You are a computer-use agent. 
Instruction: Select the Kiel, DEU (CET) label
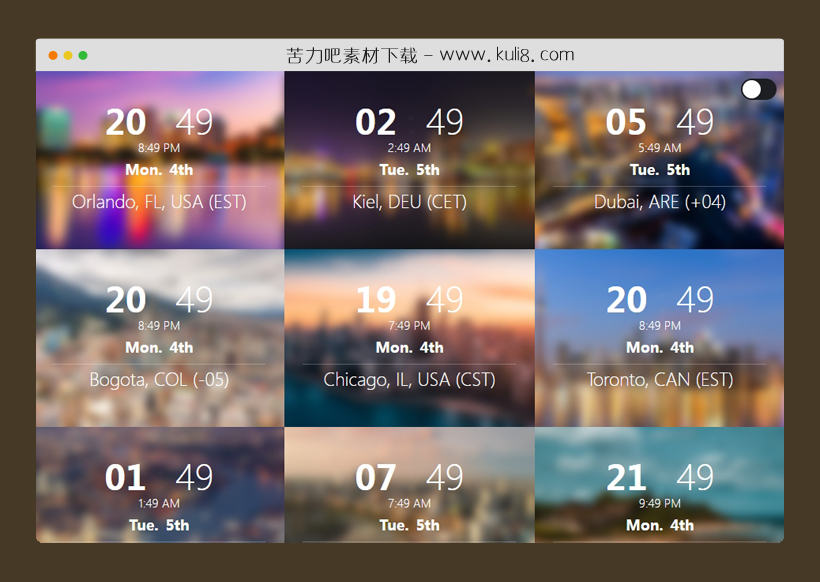(x=409, y=202)
